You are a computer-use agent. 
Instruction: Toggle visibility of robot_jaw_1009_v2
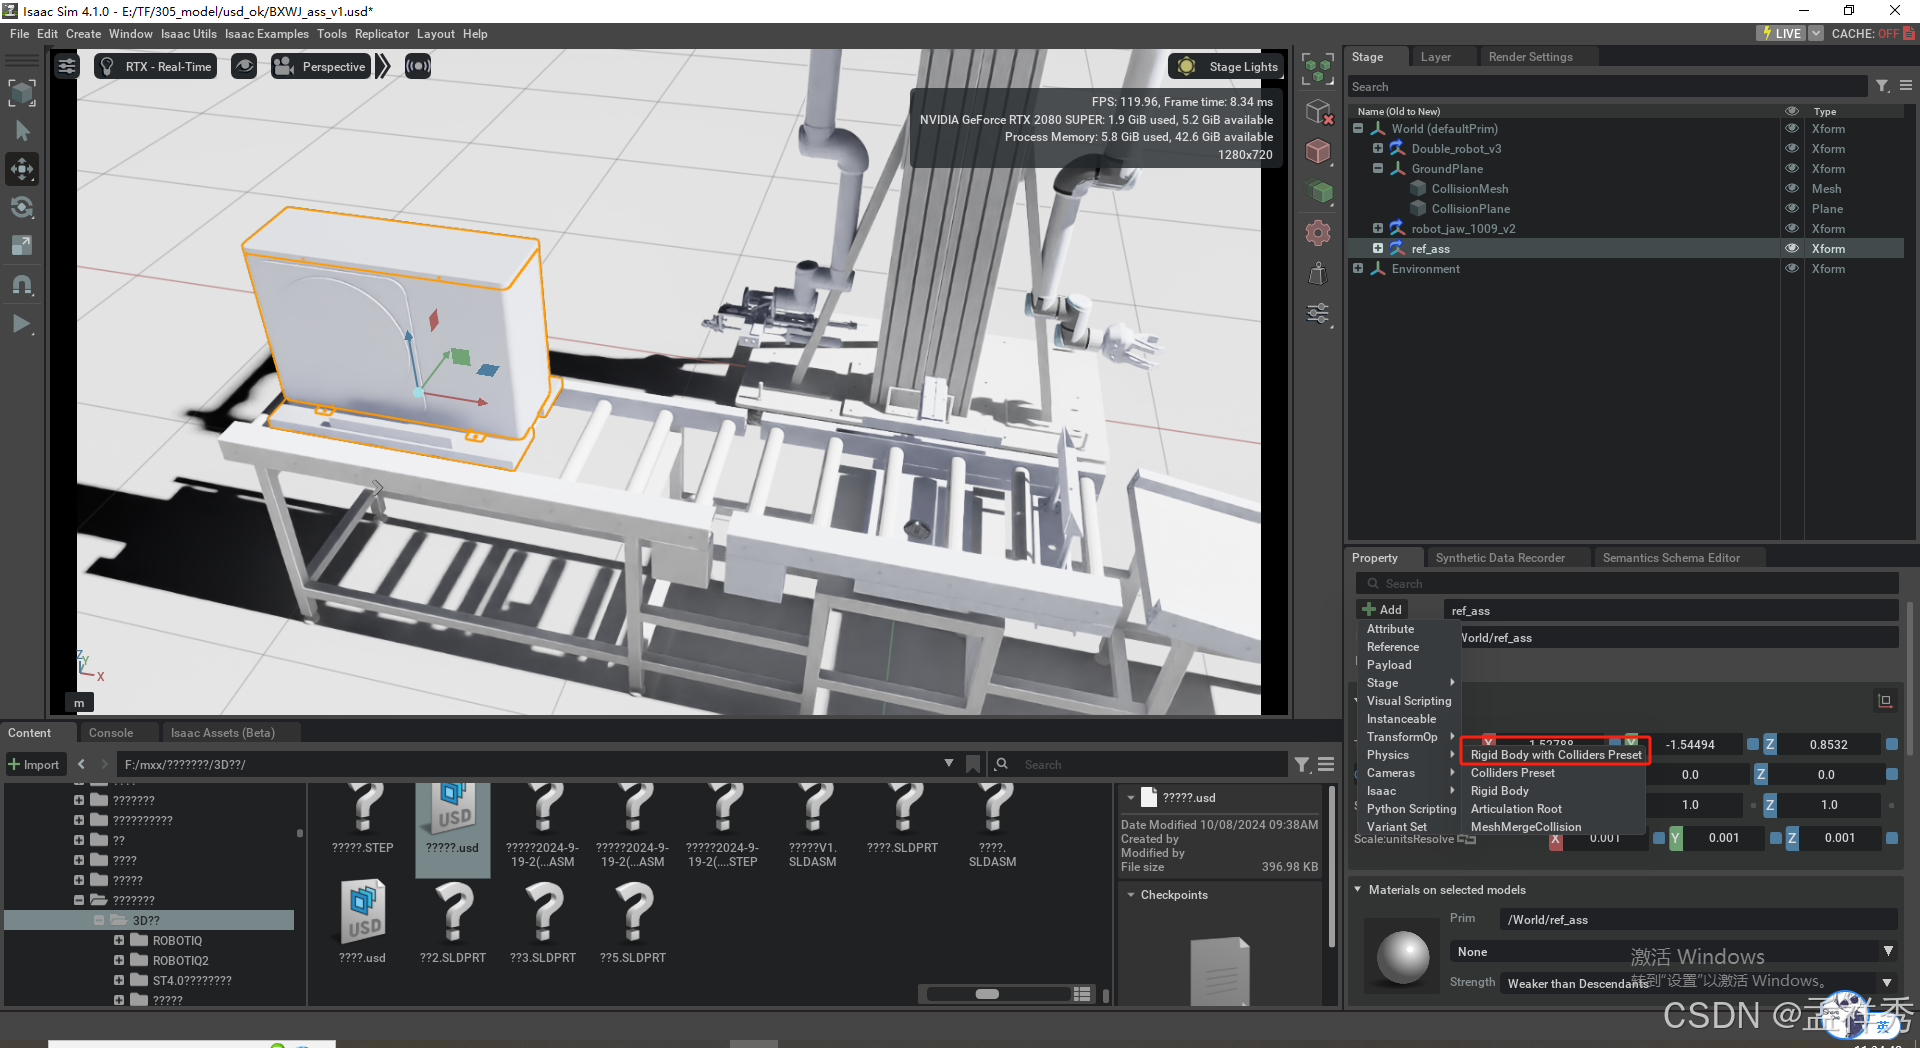[x=1792, y=228]
